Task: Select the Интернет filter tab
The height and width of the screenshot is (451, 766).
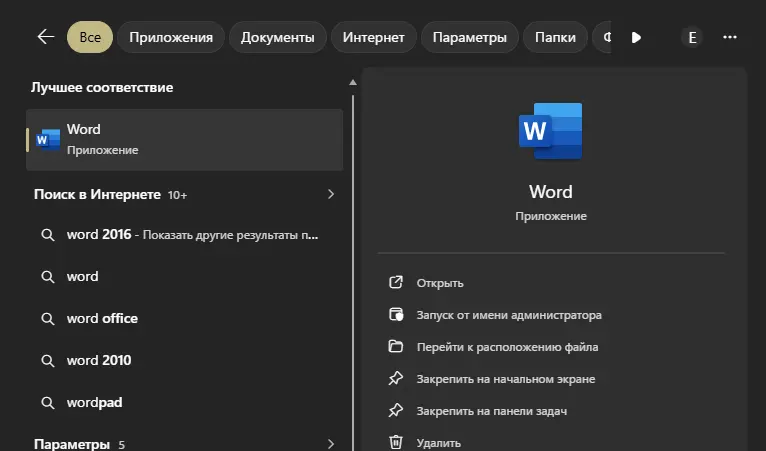Action: [x=373, y=37]
